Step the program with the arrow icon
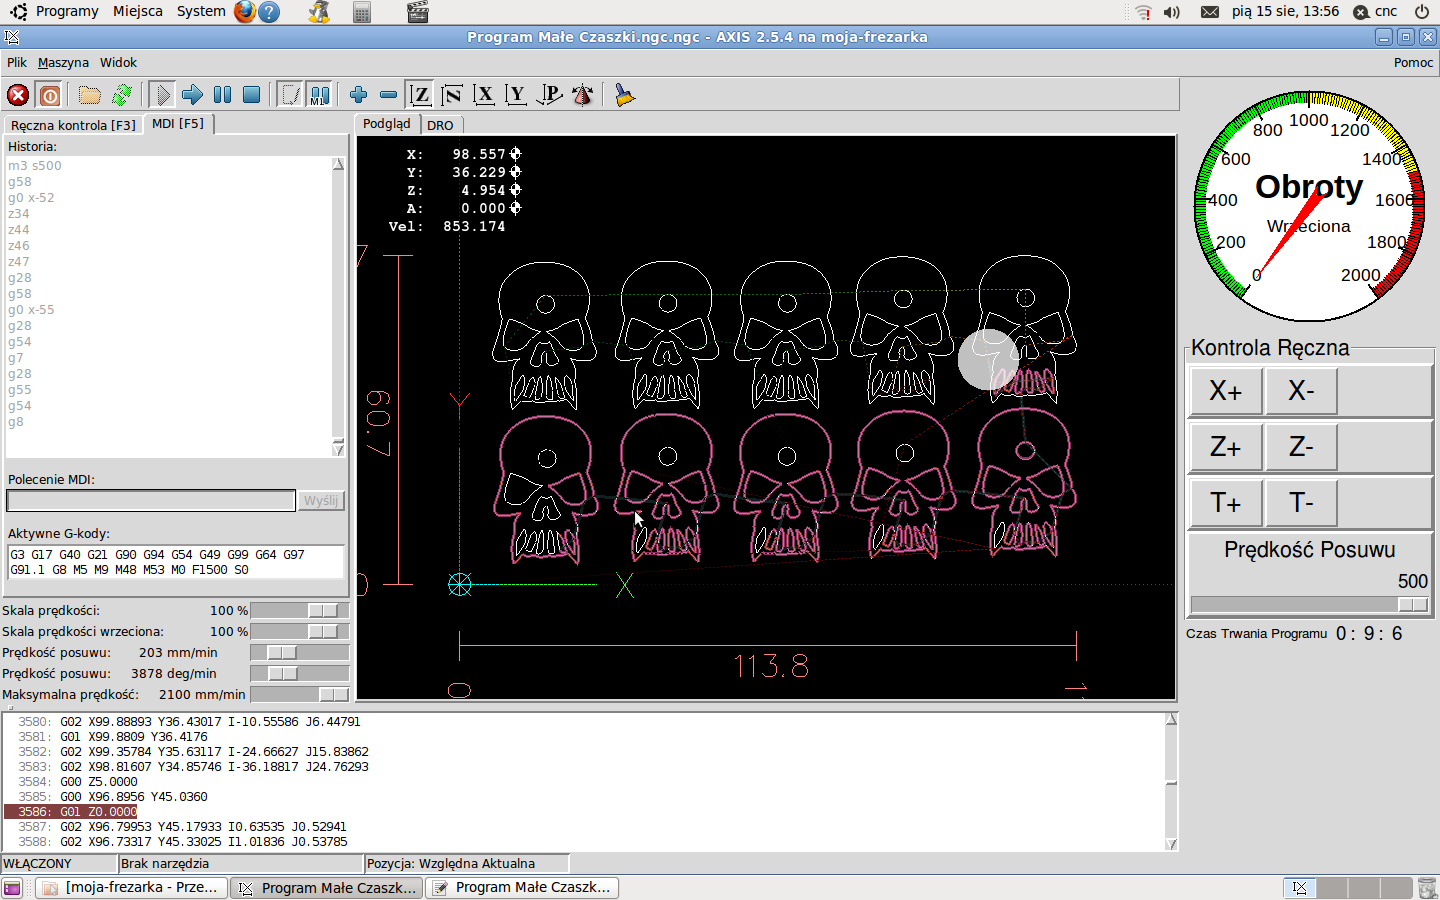Screen dimensions: 1440x900 [x=192, y=95]
